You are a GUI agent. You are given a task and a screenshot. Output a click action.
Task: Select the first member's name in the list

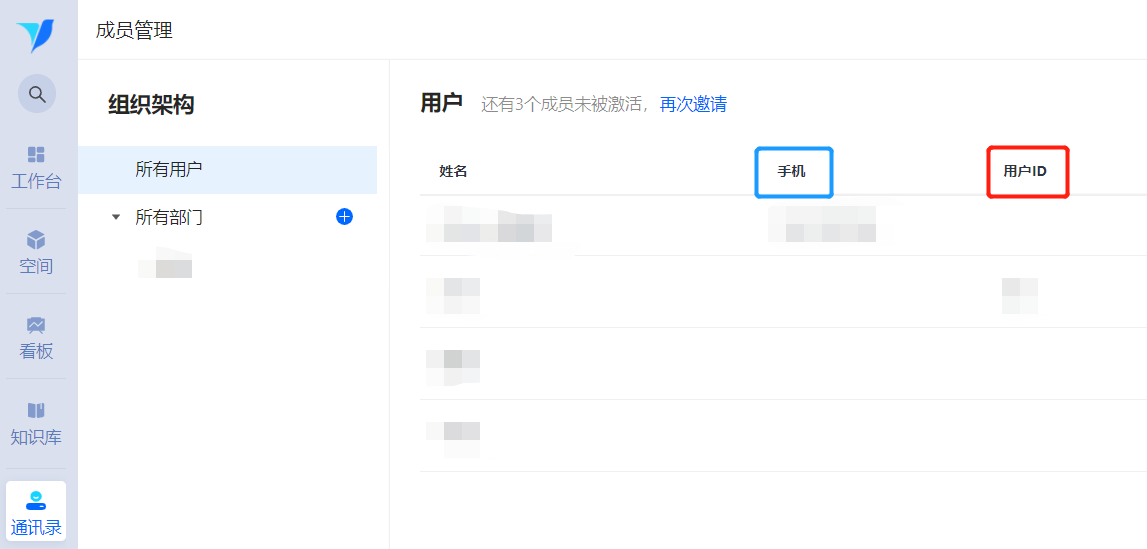488,225
